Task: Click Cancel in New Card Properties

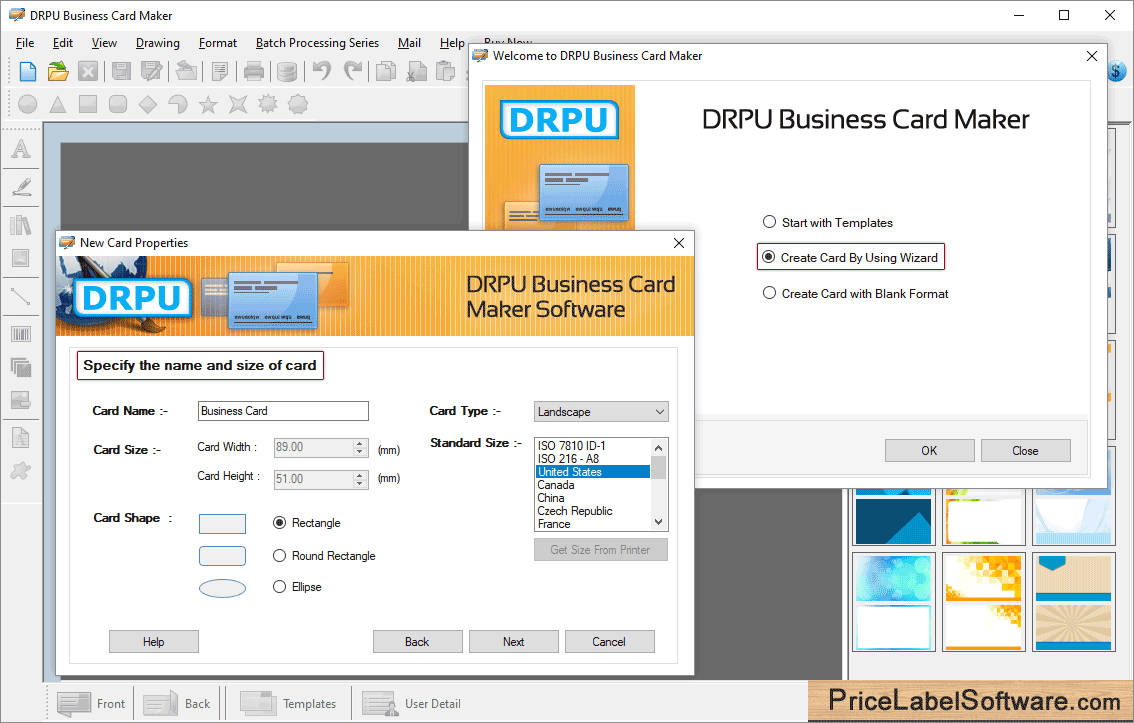Action: click(609, 641)
